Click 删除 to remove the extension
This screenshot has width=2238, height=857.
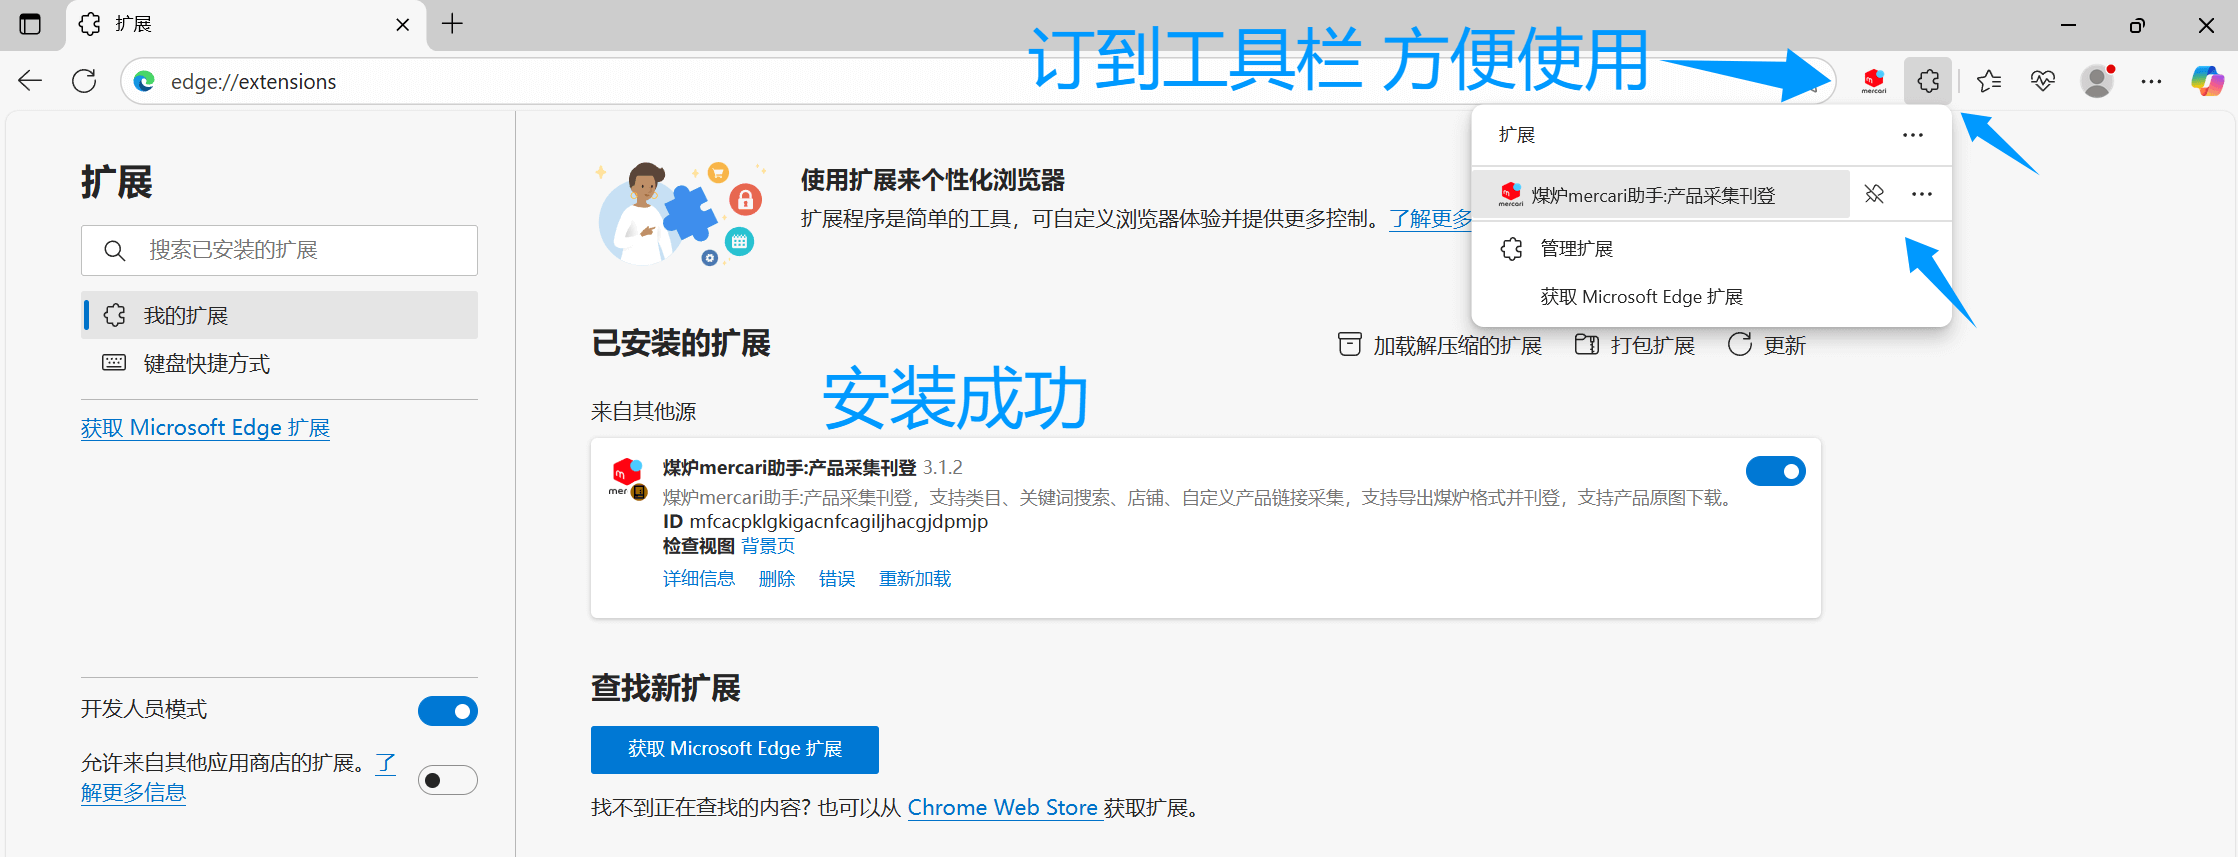click(x=777, y=579)
